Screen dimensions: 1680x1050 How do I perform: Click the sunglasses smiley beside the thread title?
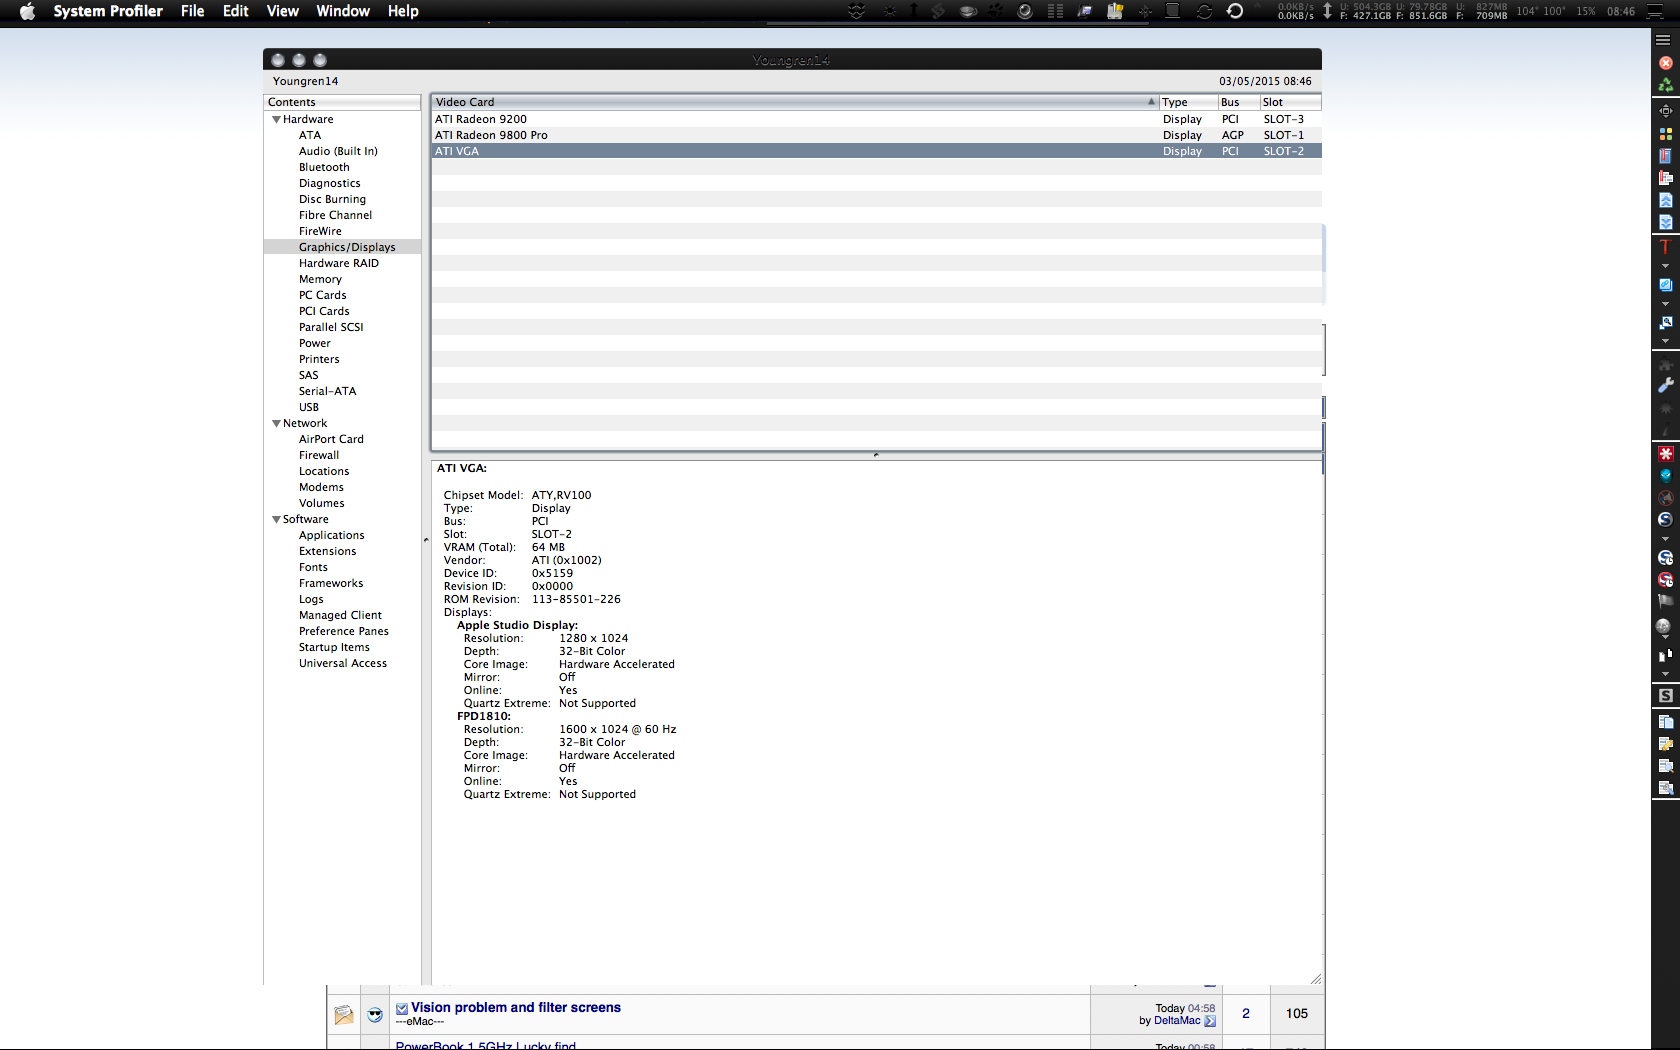373,1014
